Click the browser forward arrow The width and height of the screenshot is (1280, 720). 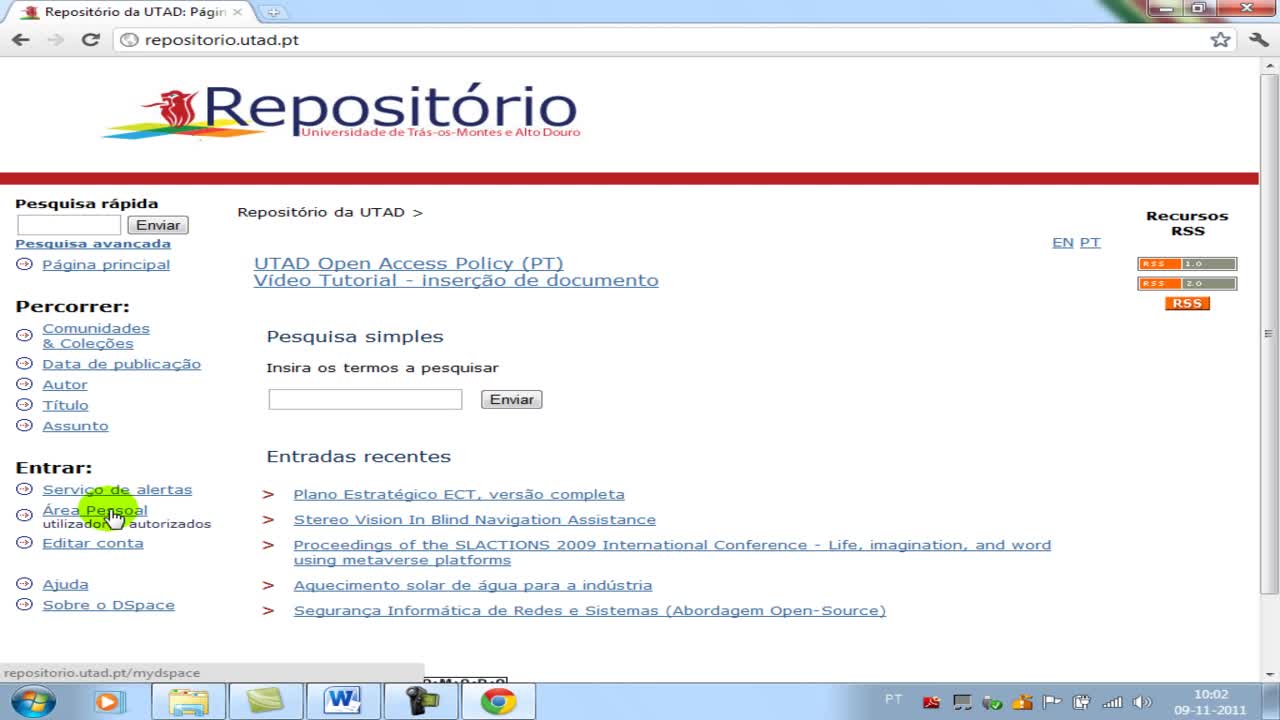pyautogui.click(x=55, y=40)
